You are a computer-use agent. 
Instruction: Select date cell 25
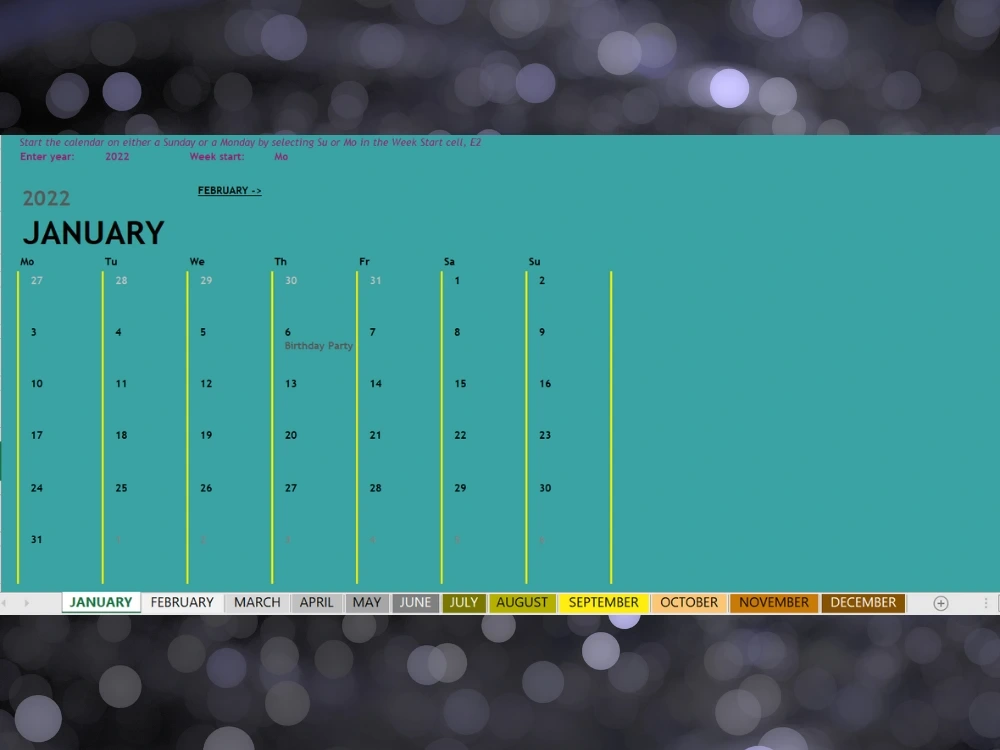(x=121, y=488)
